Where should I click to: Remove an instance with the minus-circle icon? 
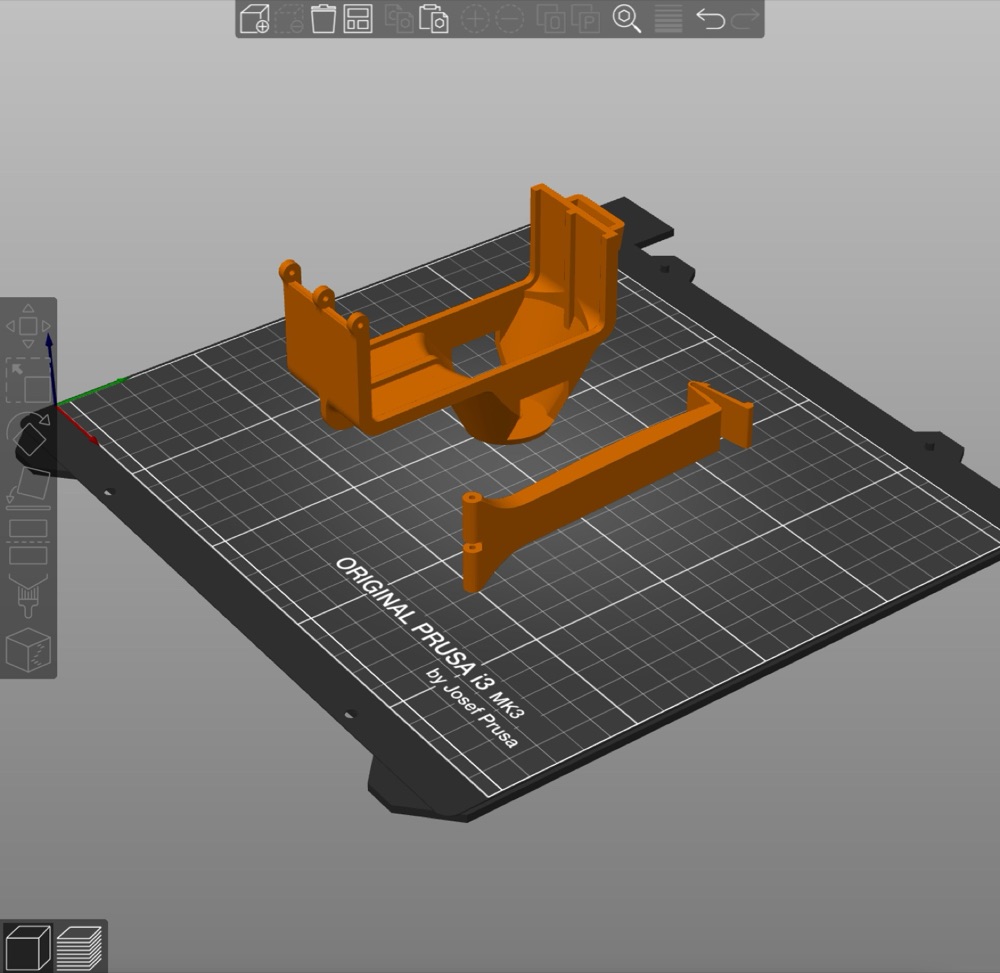509,19
